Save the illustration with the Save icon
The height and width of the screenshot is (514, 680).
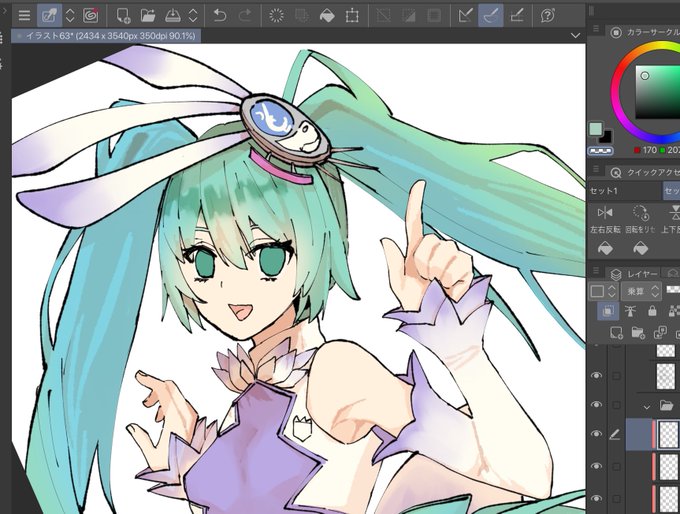(173, 16)
